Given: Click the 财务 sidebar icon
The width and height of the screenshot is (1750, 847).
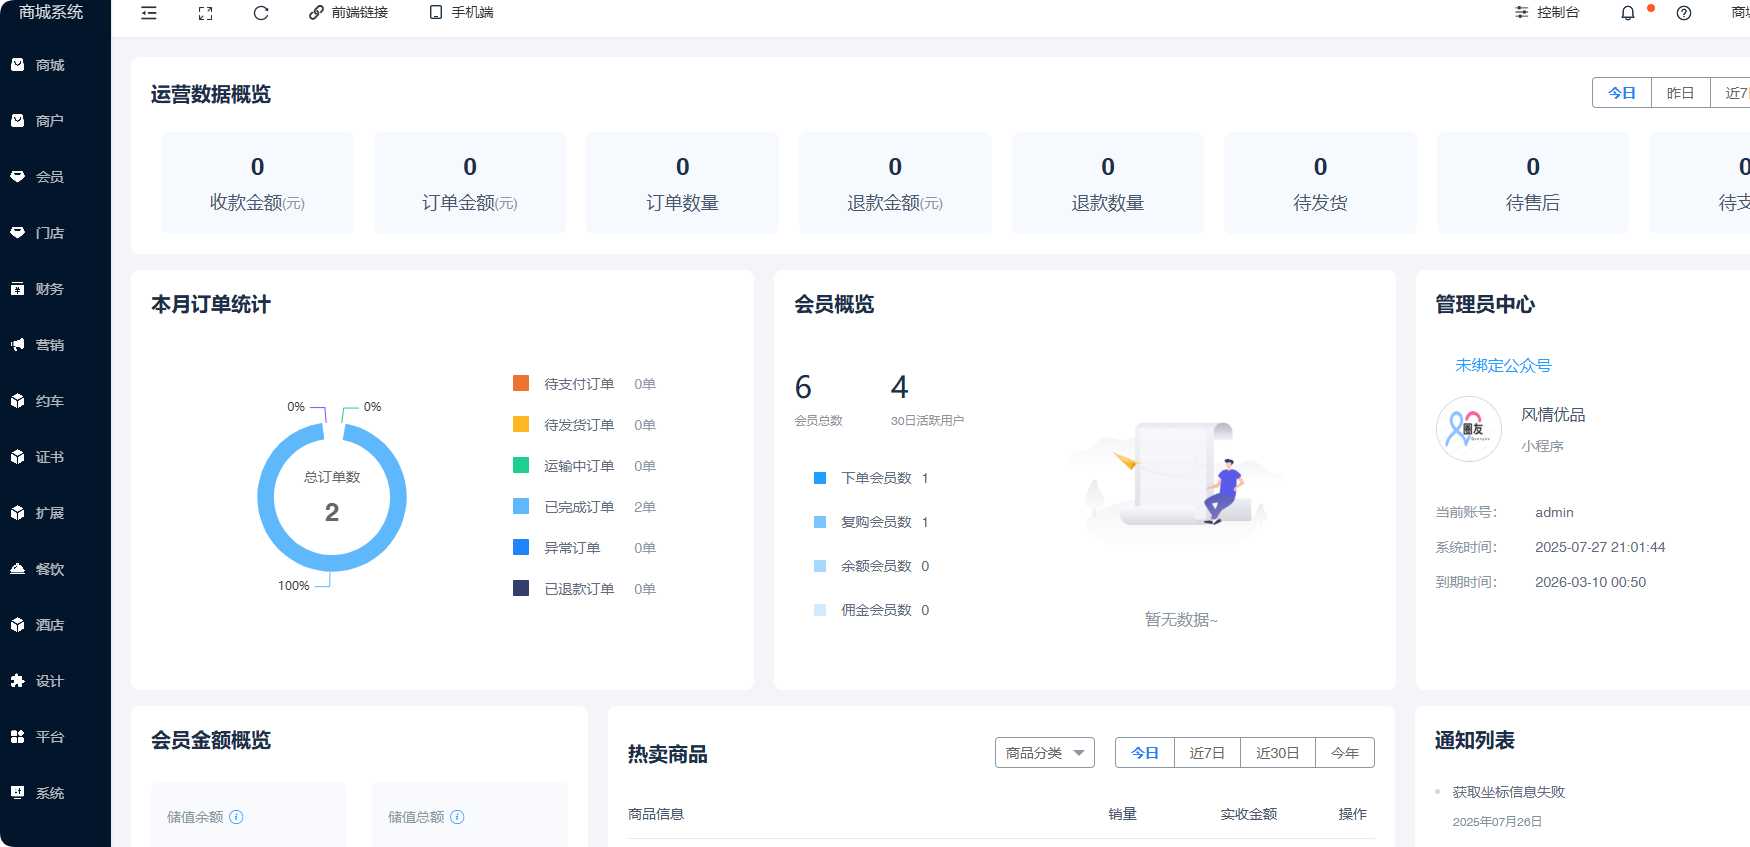Looking at the screenshot, I should tap(17, 288).
